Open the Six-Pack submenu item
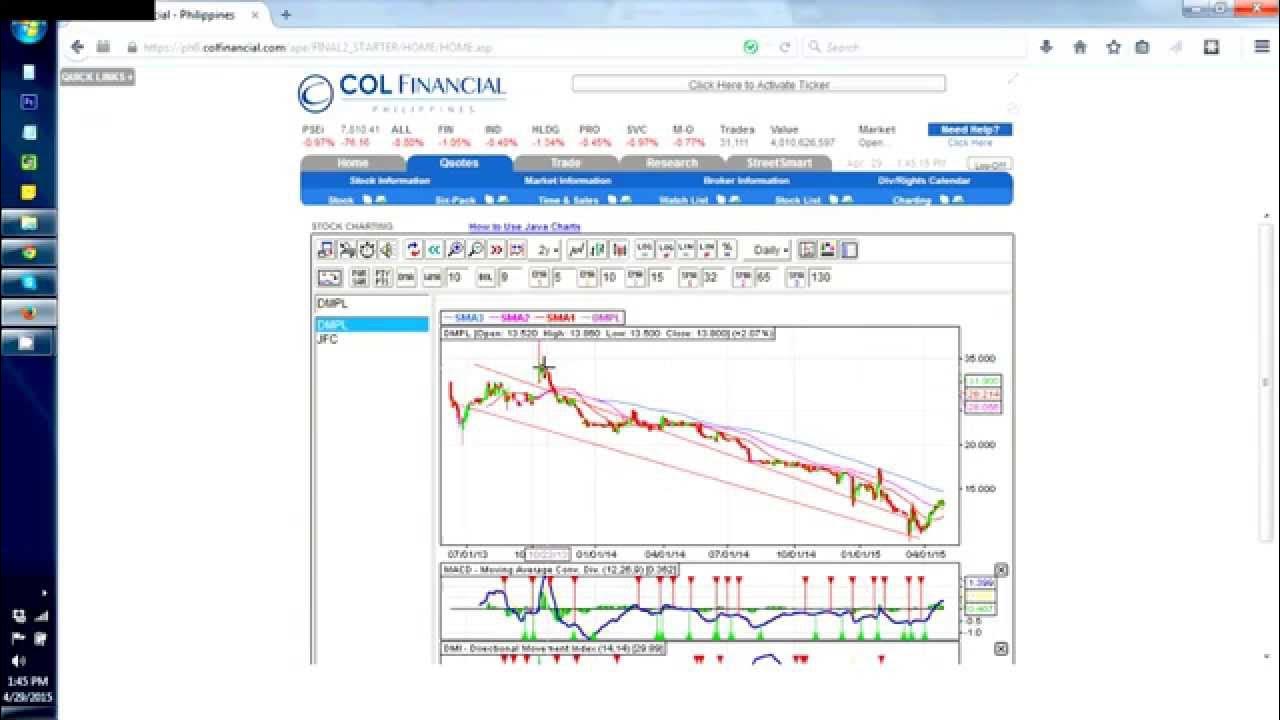 pos(456,200)
